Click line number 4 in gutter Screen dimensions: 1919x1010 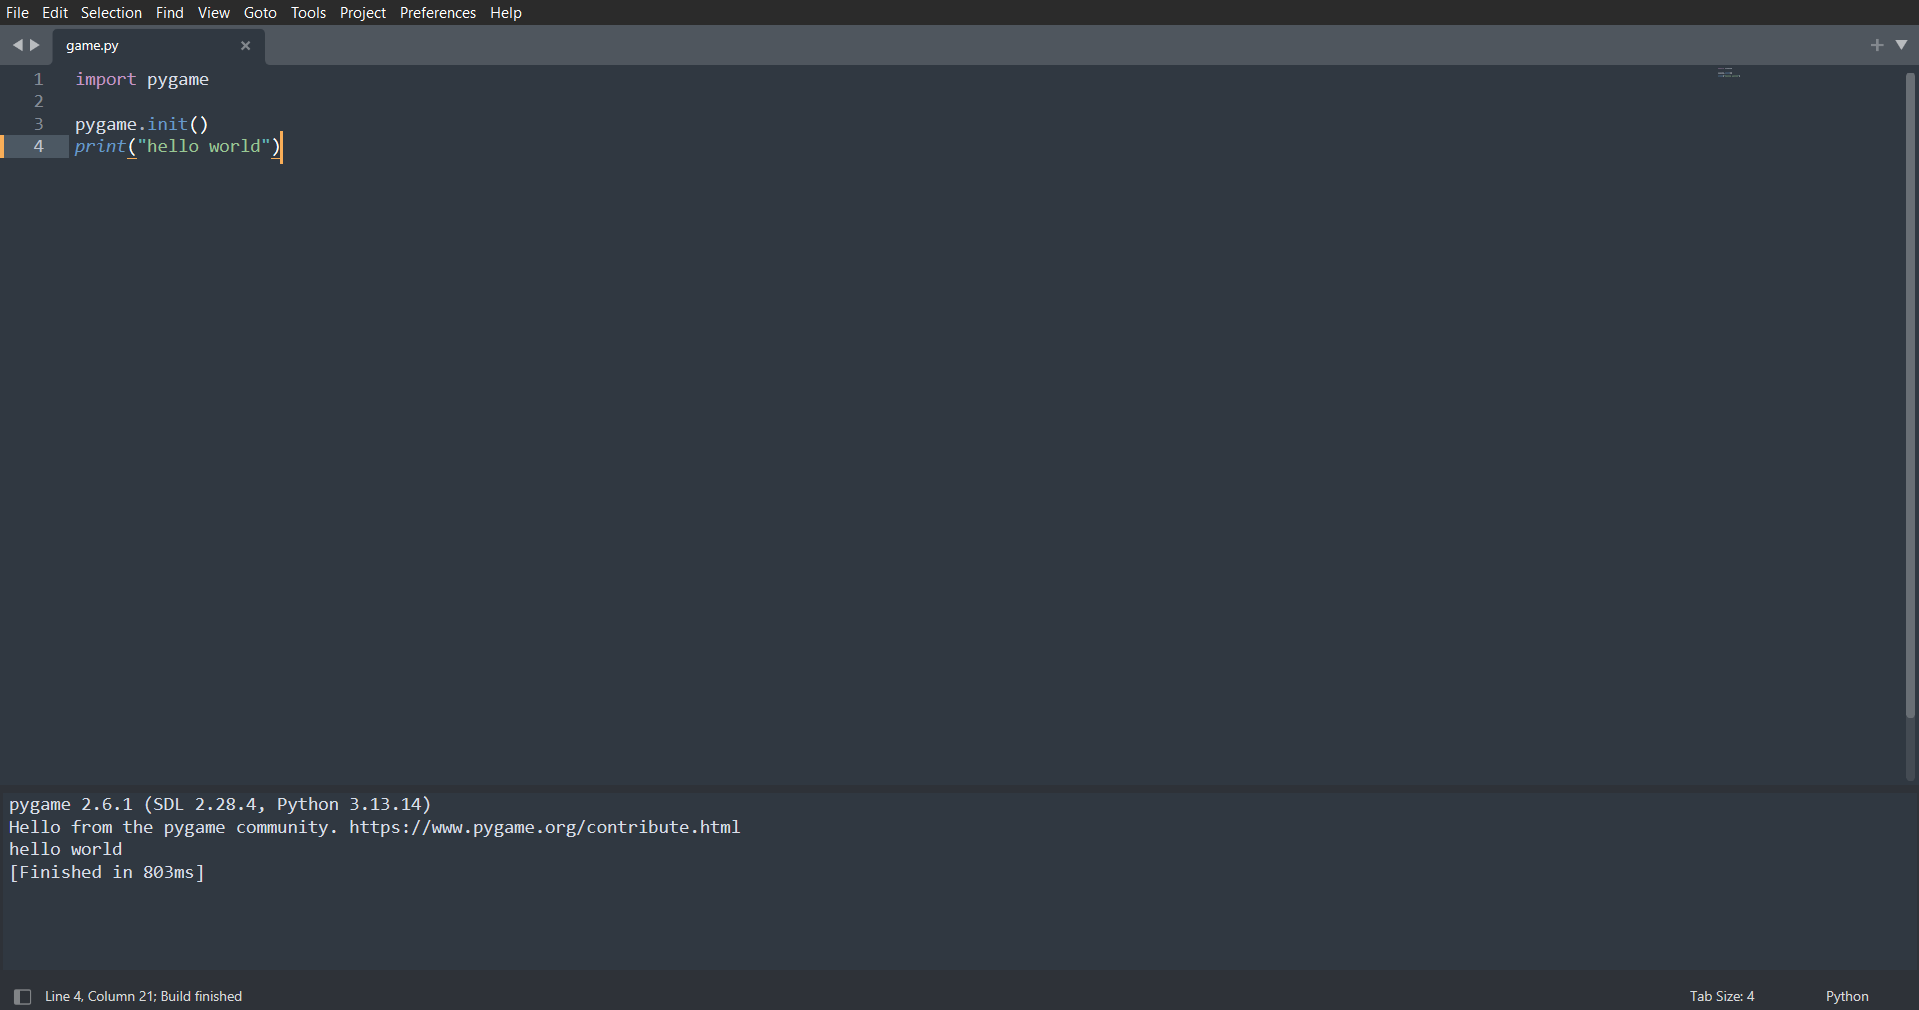click(x=39, y=146)
